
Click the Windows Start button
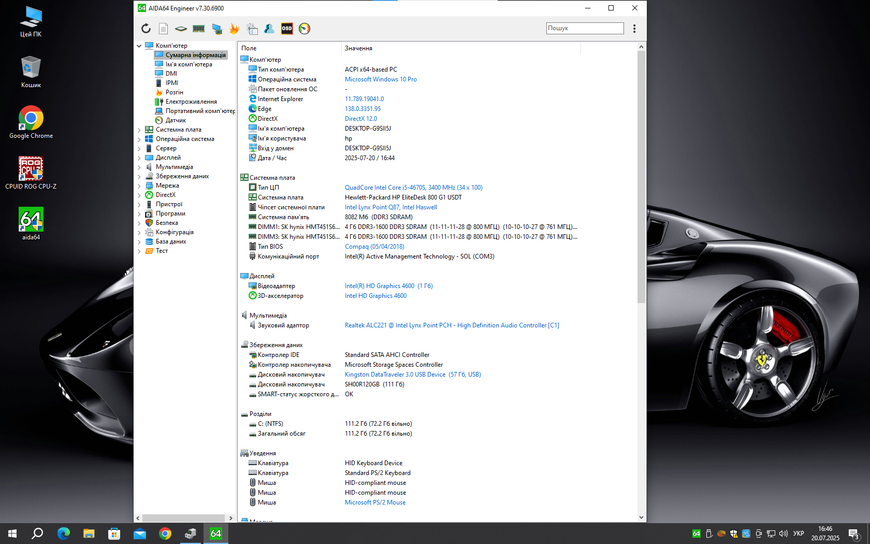tap(12, 533)
